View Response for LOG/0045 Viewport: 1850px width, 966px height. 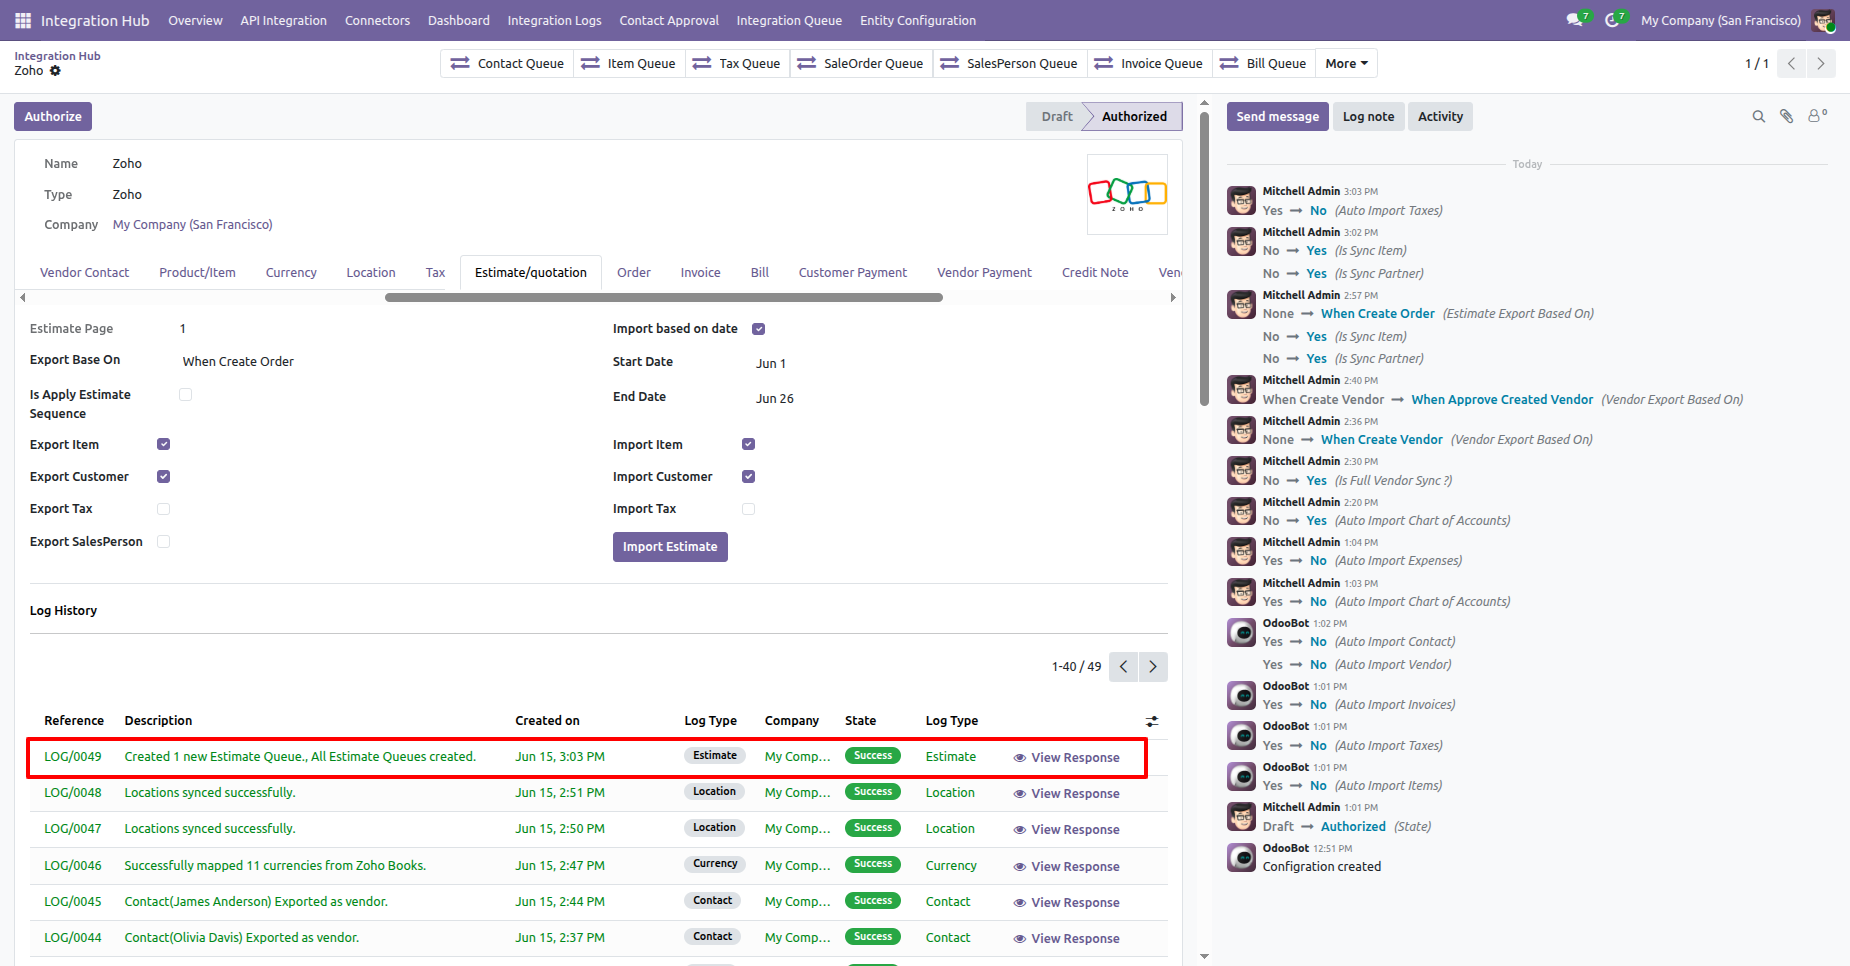(x=1066, y=903)
